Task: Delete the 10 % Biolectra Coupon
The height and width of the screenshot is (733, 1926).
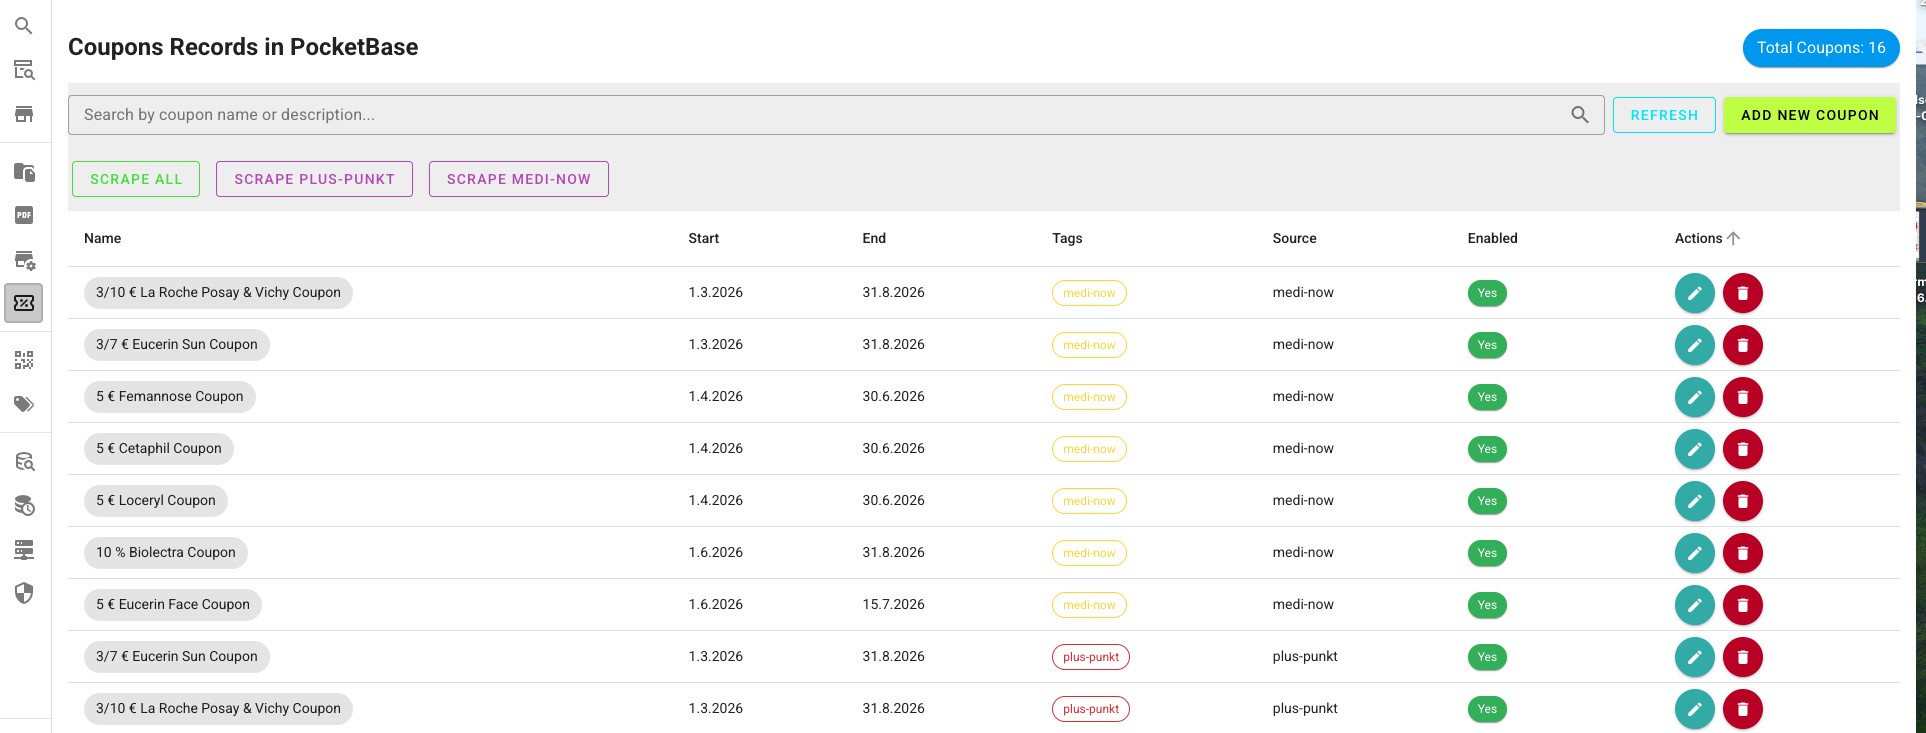Action: click(1743, 553)
